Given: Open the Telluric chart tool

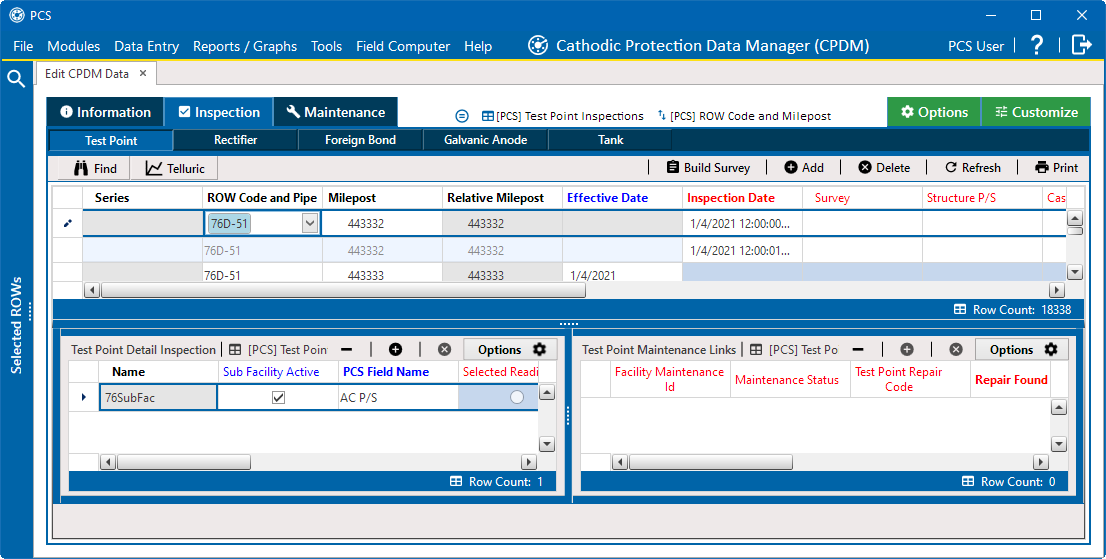Looking at the screenshot, I should tap(174, 168).
